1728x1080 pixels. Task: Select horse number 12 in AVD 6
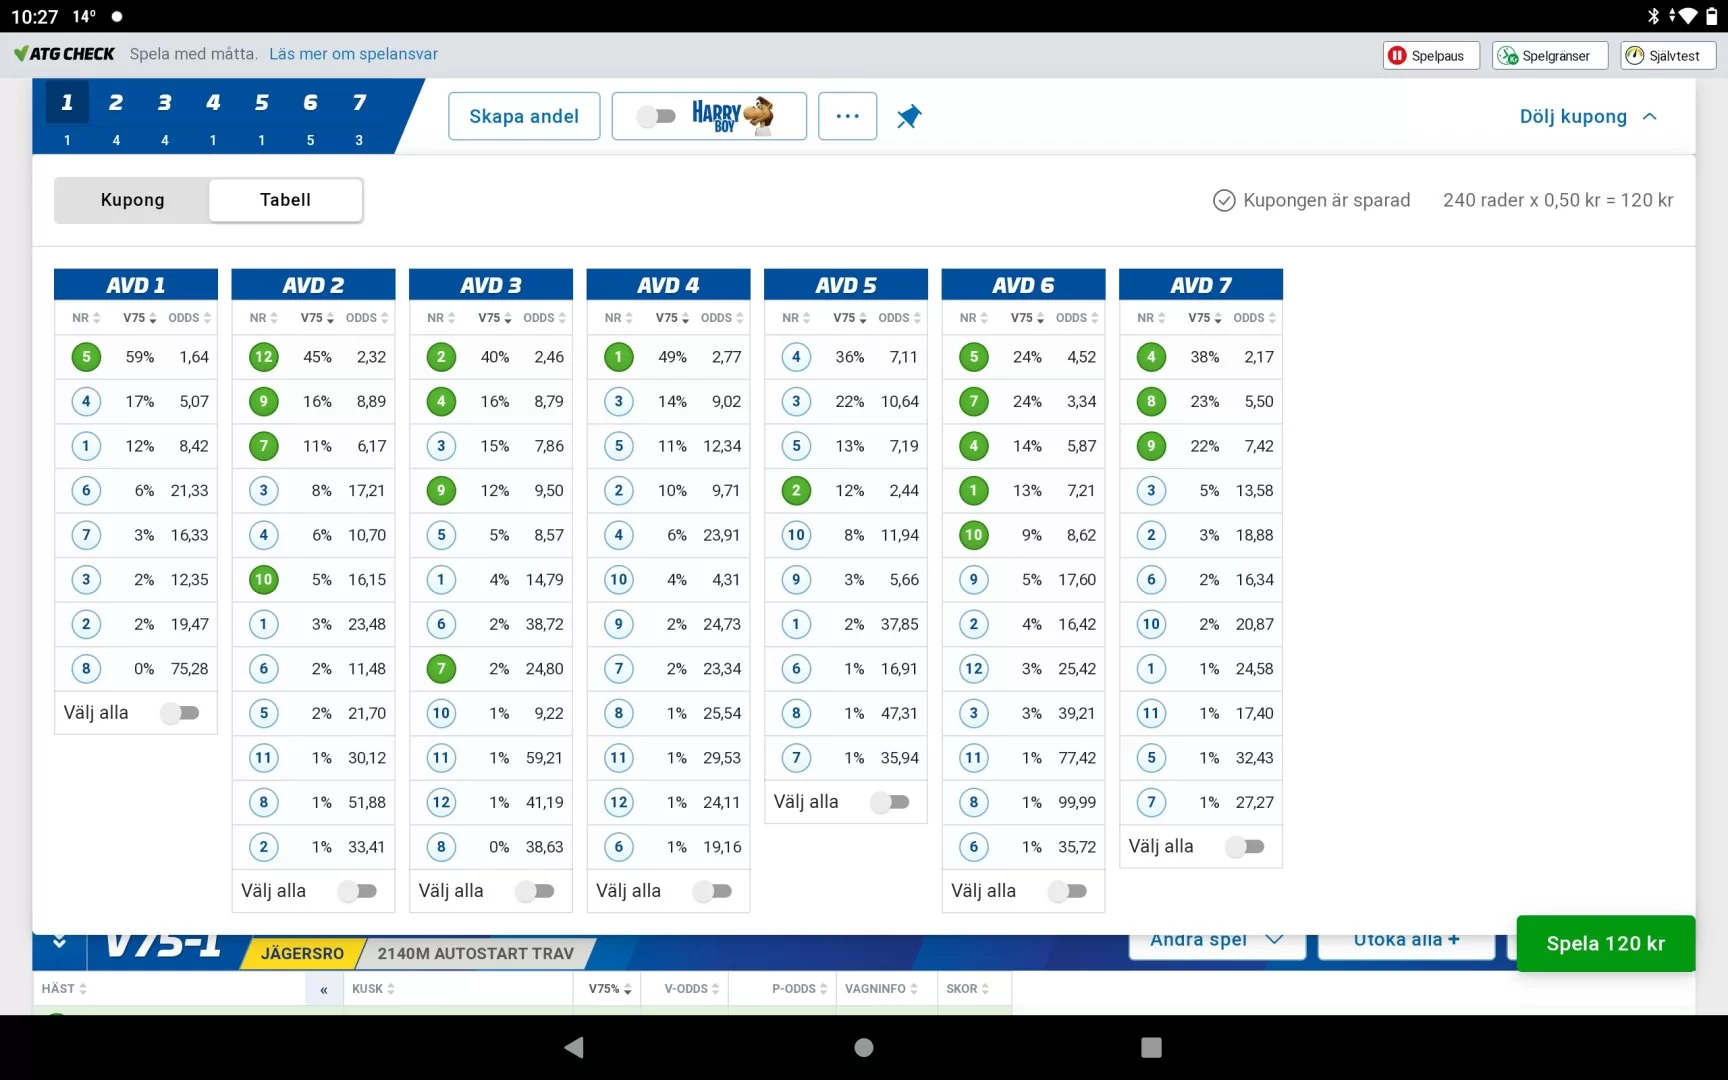coord(974,668)
